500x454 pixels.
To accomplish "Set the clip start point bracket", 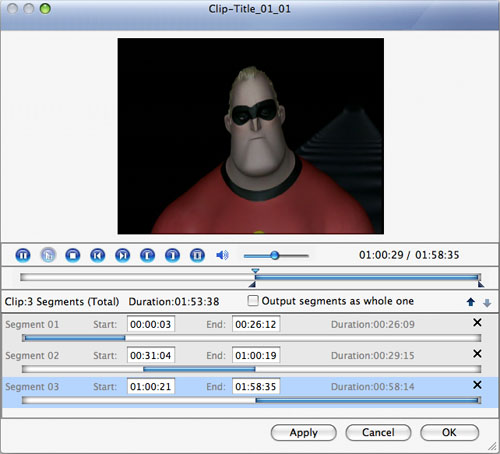I will pos(148,255).
